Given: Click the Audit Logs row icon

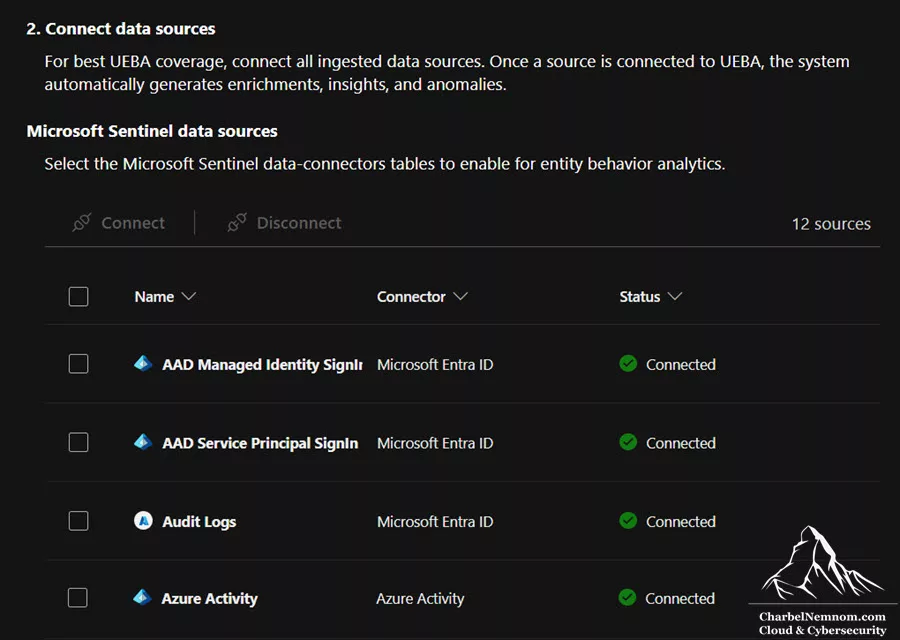Looking at the screenshot, I should point(143,521).
